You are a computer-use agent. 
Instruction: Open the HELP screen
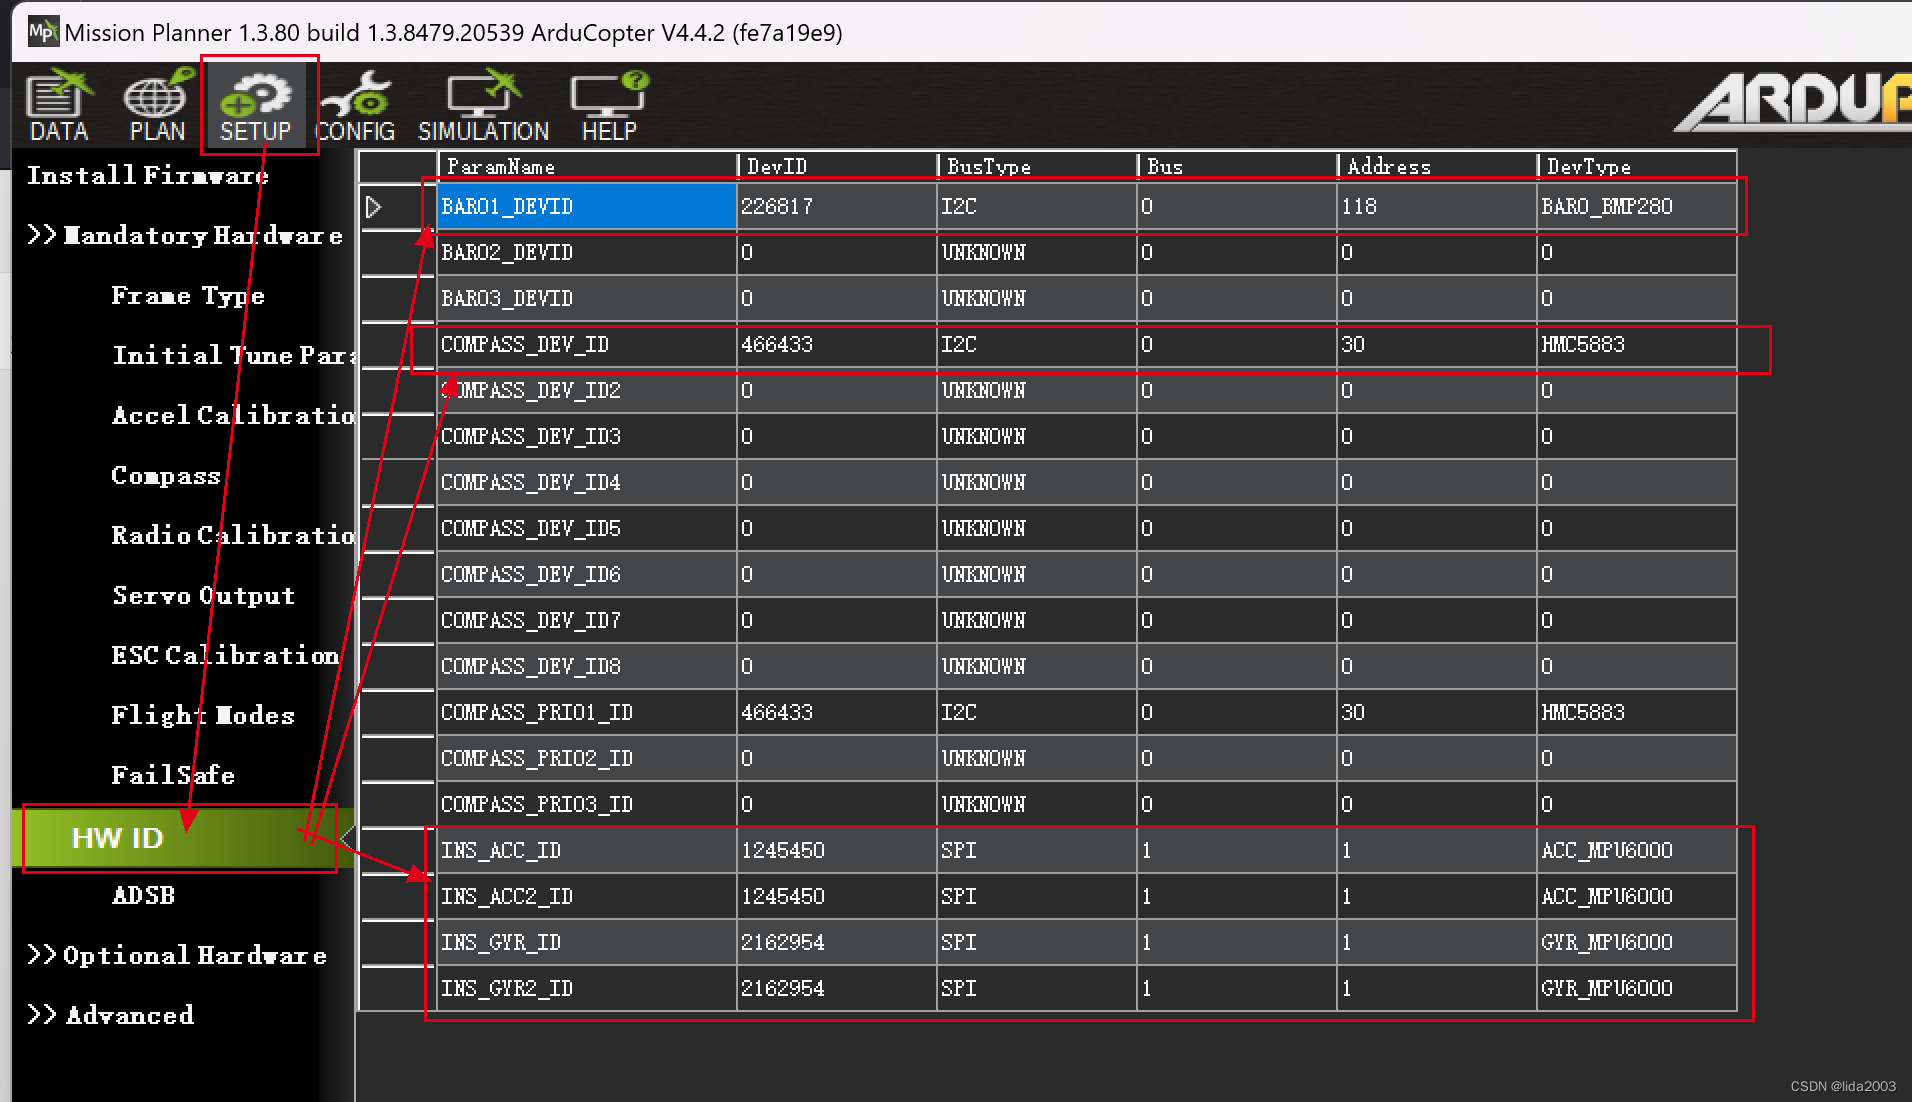tap(609, 106)
